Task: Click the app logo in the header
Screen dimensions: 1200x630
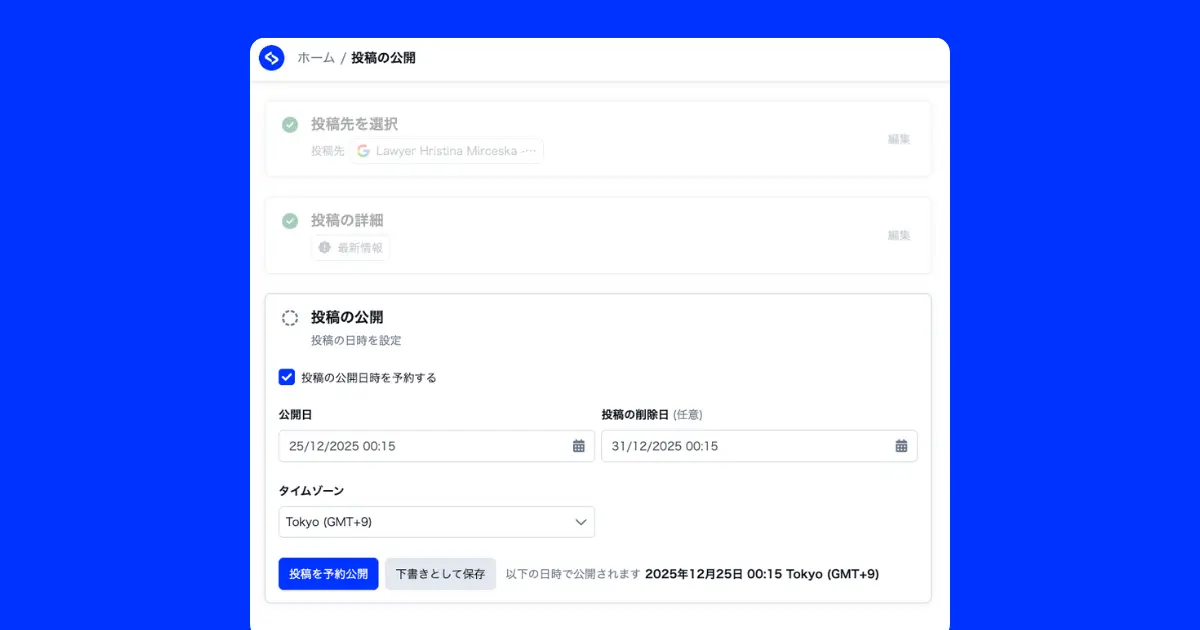Action: click(272, 58)
